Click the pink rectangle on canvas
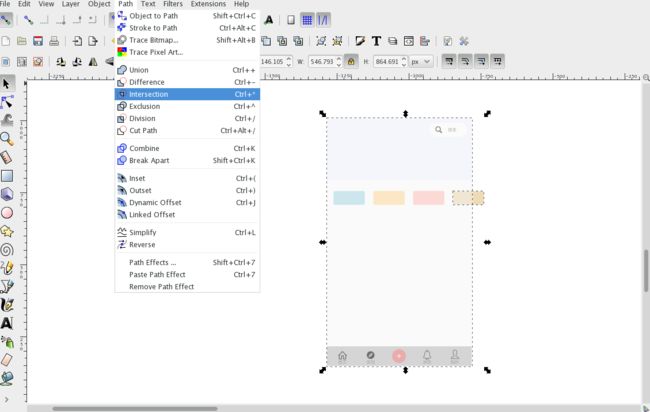This screenshot has width=650, height=412. 429,198
